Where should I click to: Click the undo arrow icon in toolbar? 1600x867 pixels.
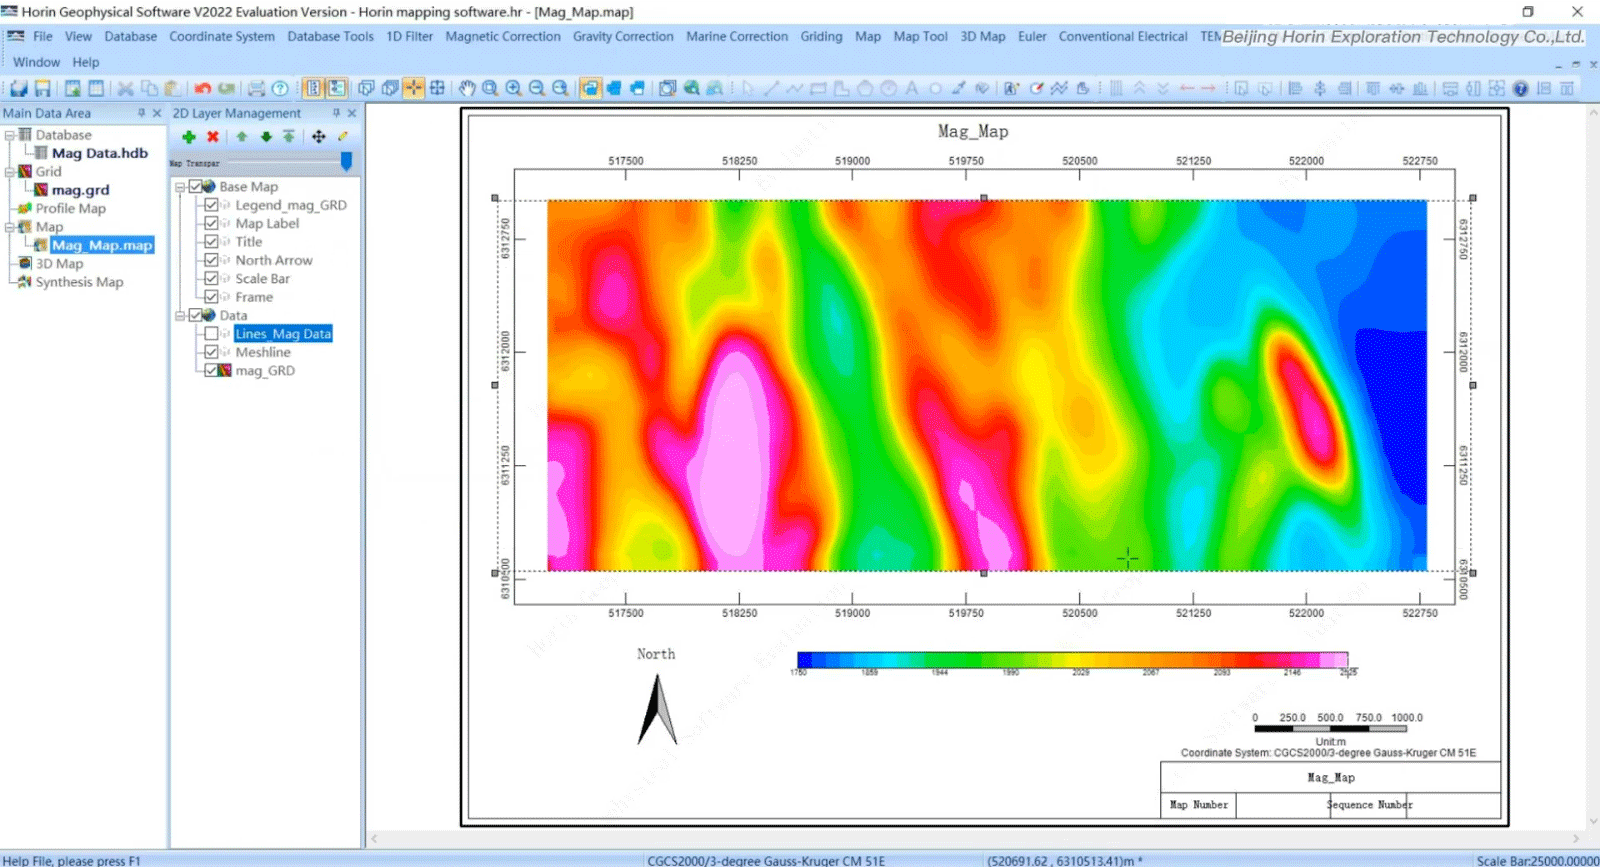pyautogui.click(x=203, y=88)
